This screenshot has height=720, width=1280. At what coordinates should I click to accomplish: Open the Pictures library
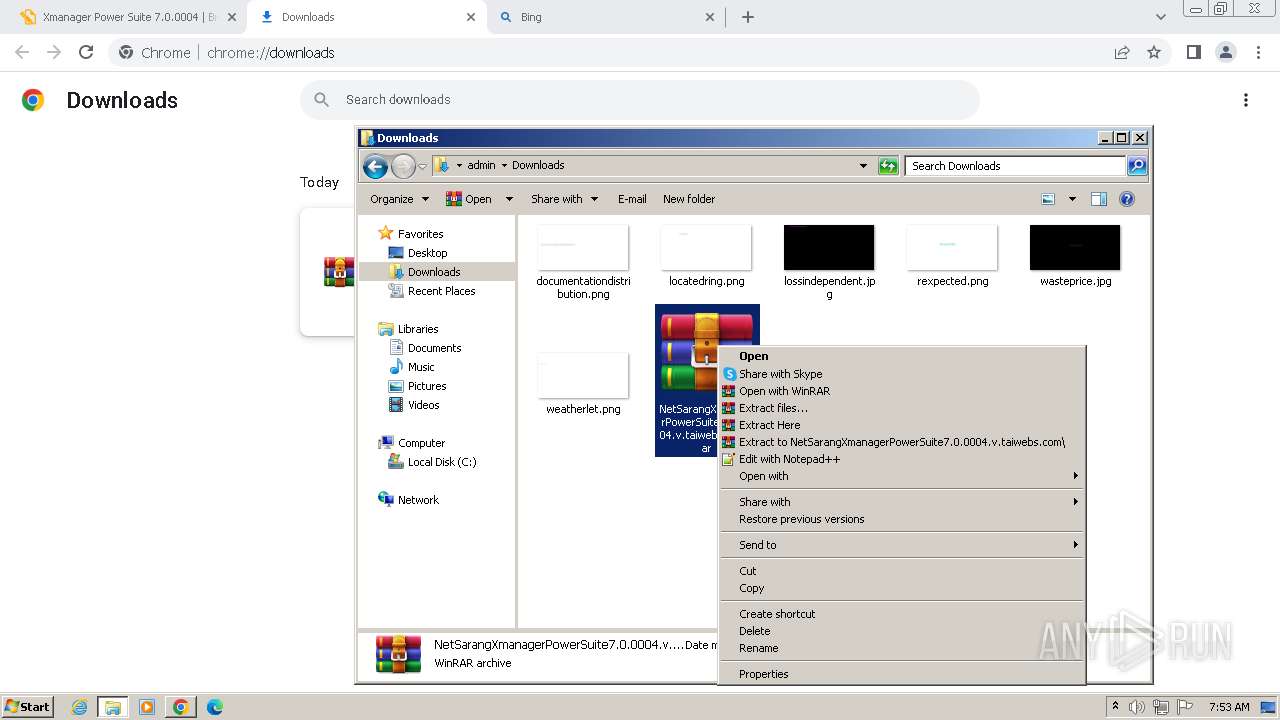pos(427,386)
